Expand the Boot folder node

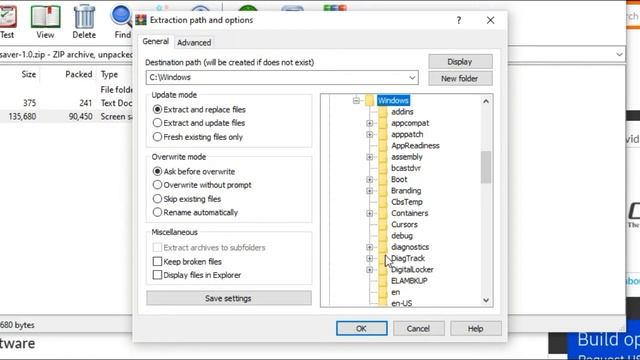(369, 179)
